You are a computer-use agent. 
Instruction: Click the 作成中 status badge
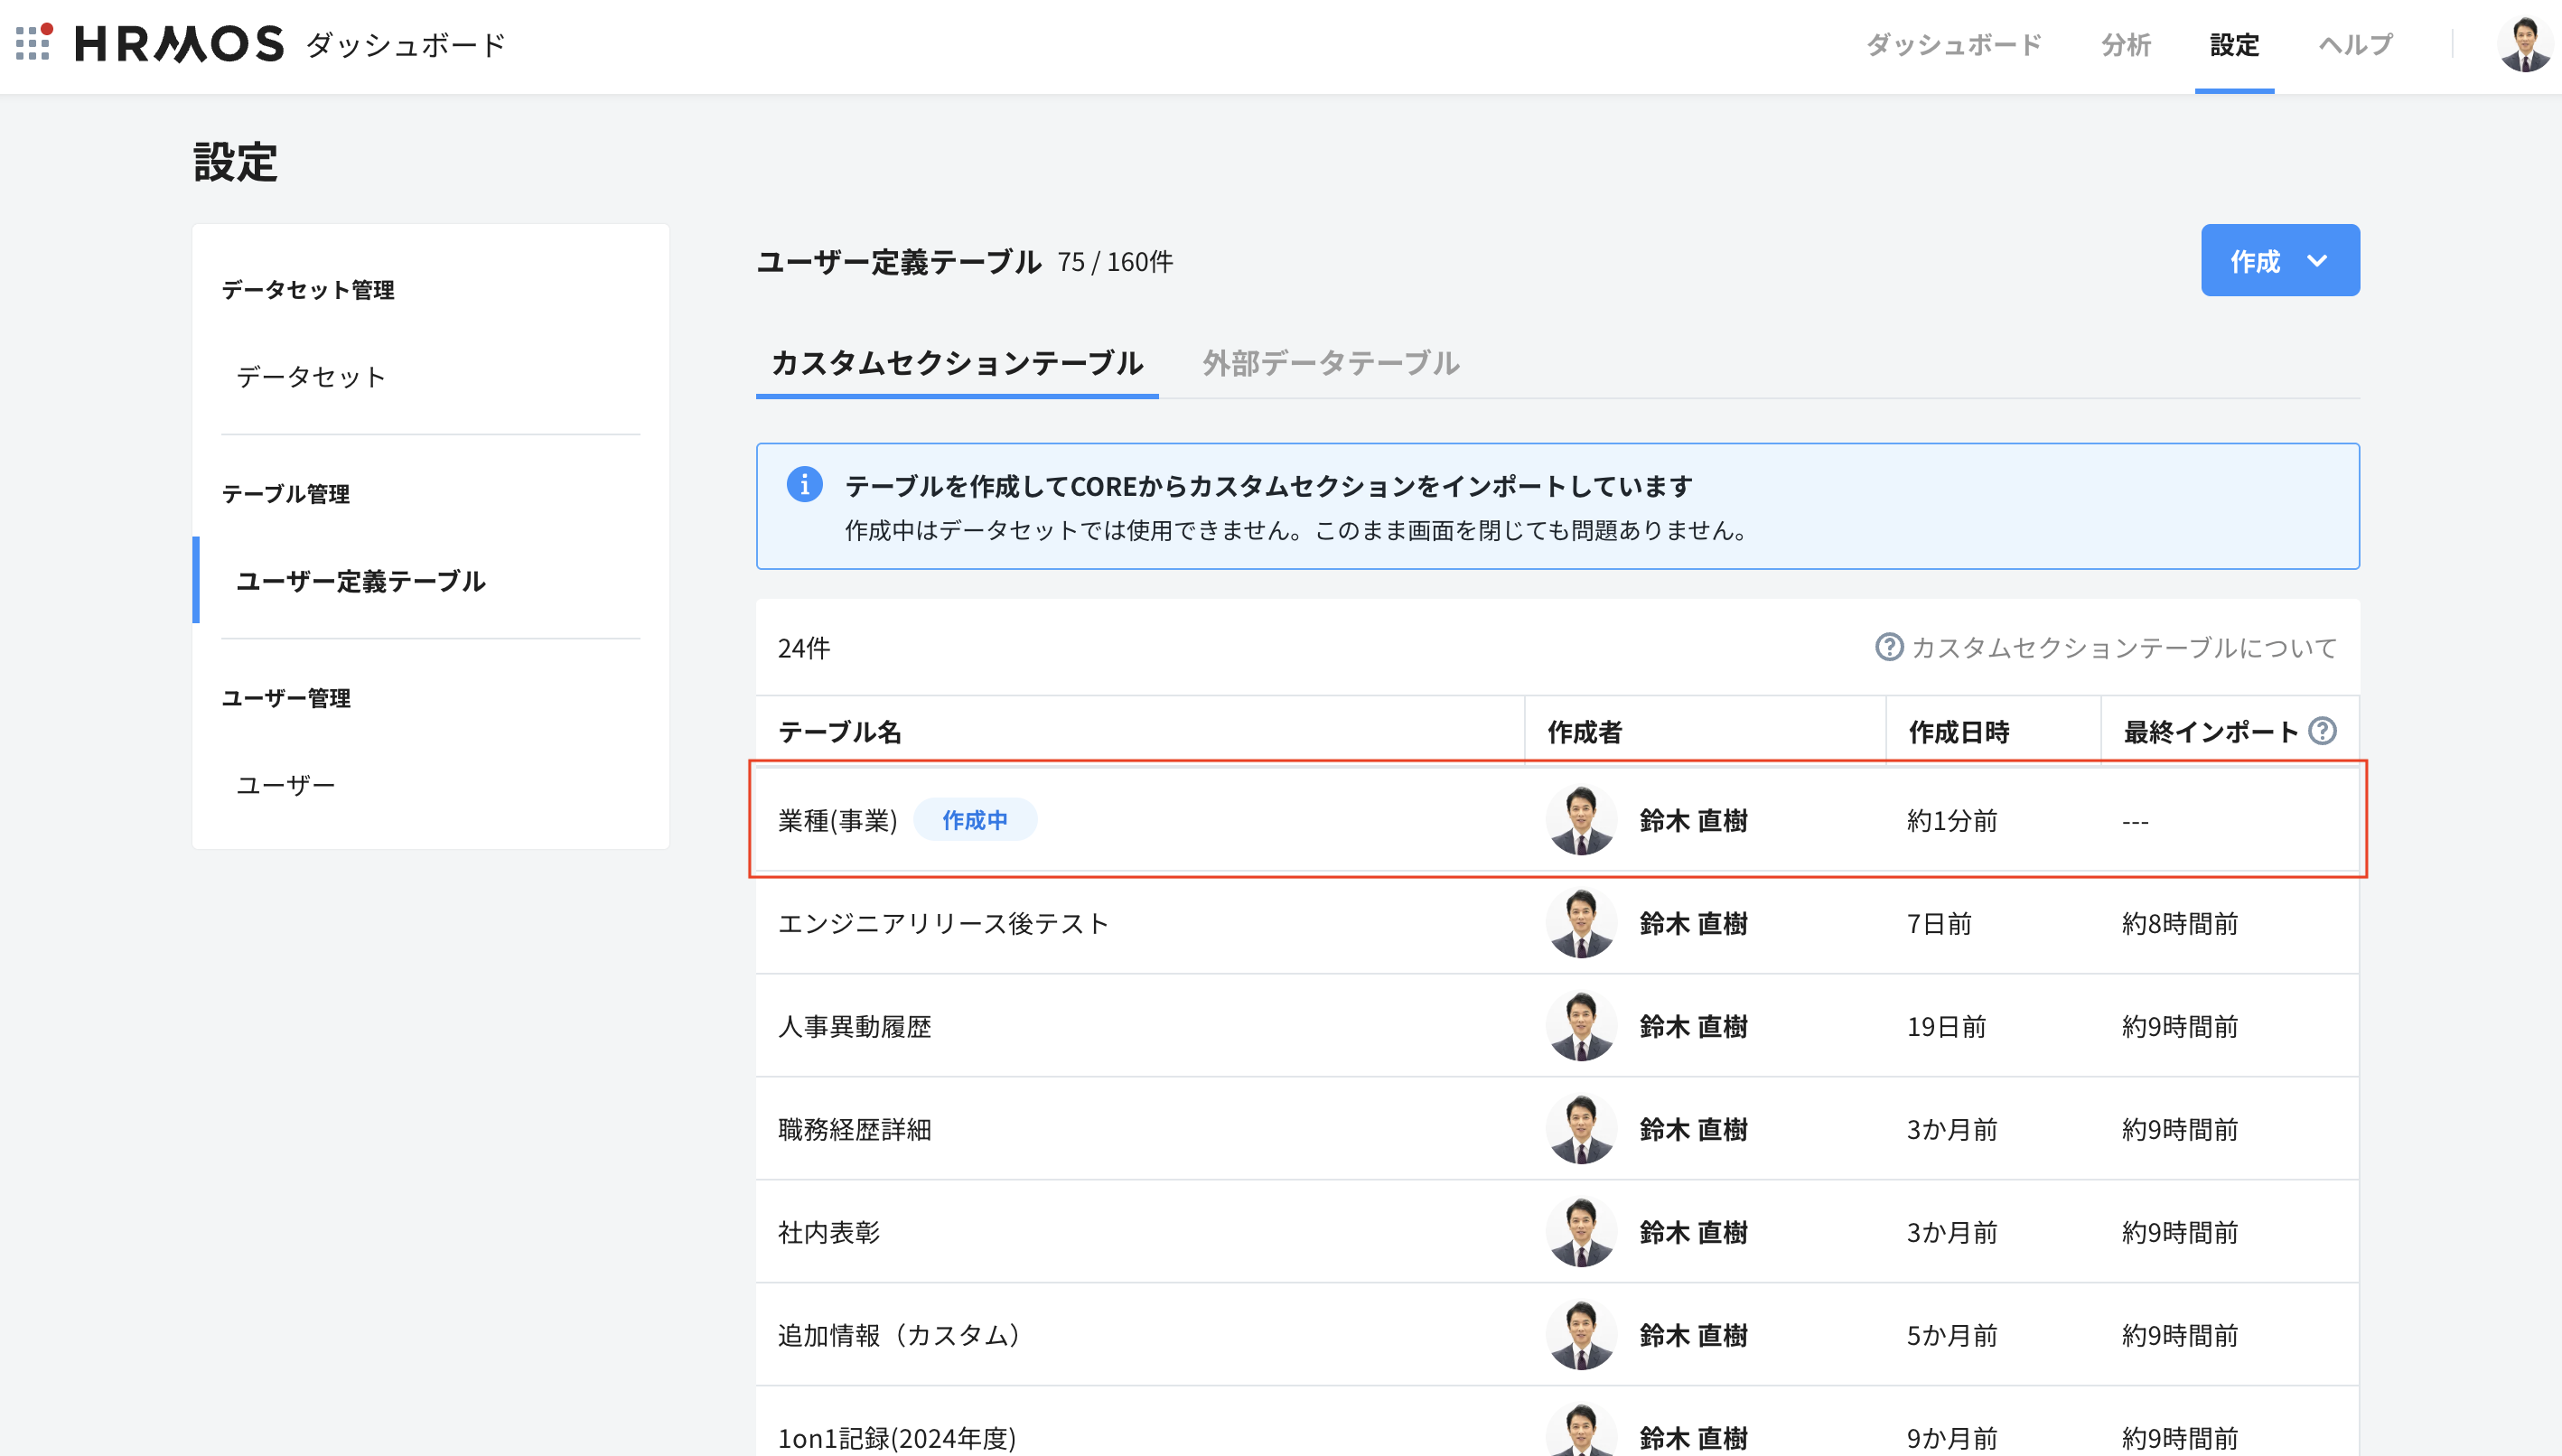point(974,820)
